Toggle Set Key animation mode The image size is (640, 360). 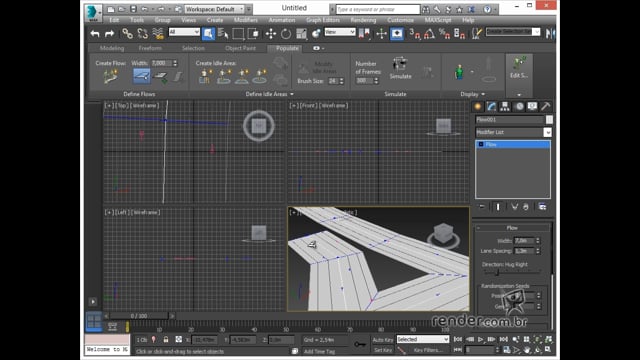382,350
